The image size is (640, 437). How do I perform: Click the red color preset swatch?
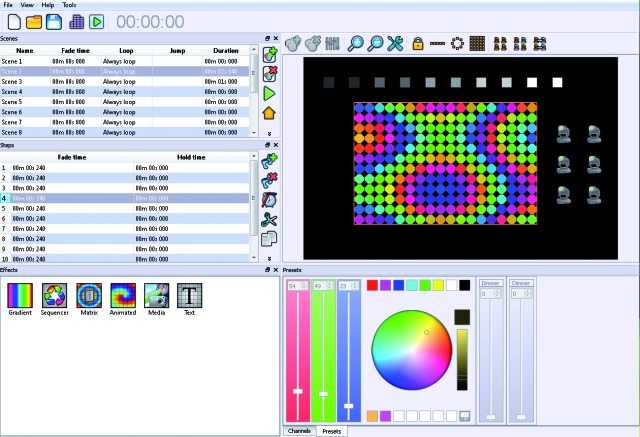tap(372, 285)
